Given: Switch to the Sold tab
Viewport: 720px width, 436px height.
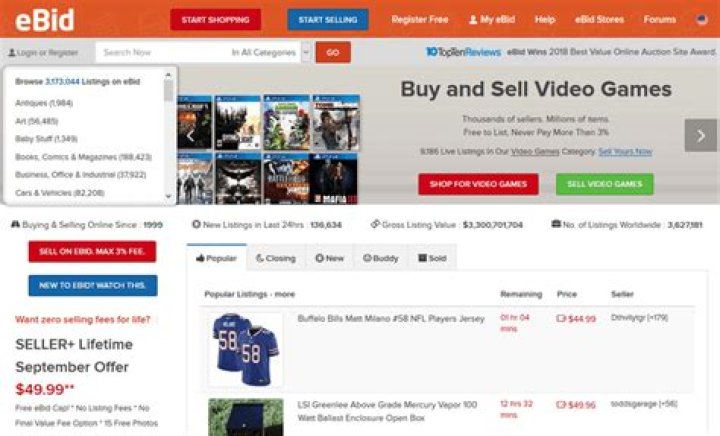Looking at the screenshot, I should point(433,258).
